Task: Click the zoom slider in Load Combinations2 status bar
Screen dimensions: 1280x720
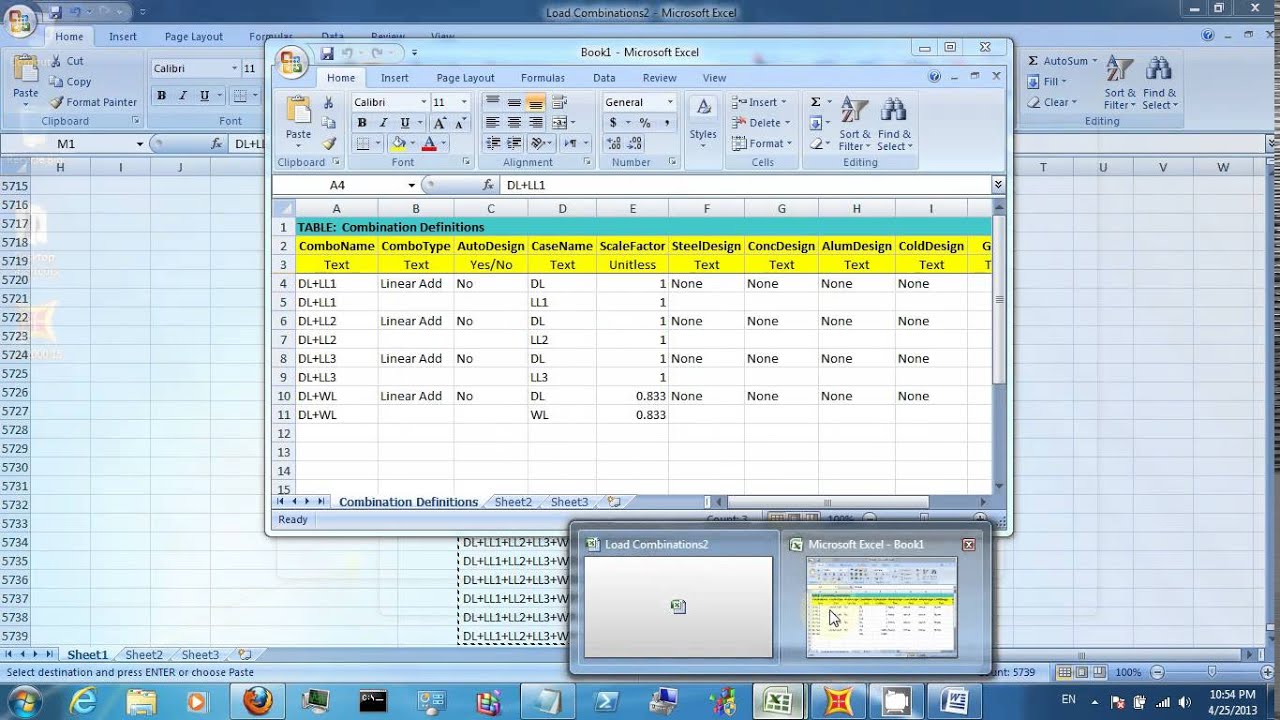Action: [x=1212, y=672]
